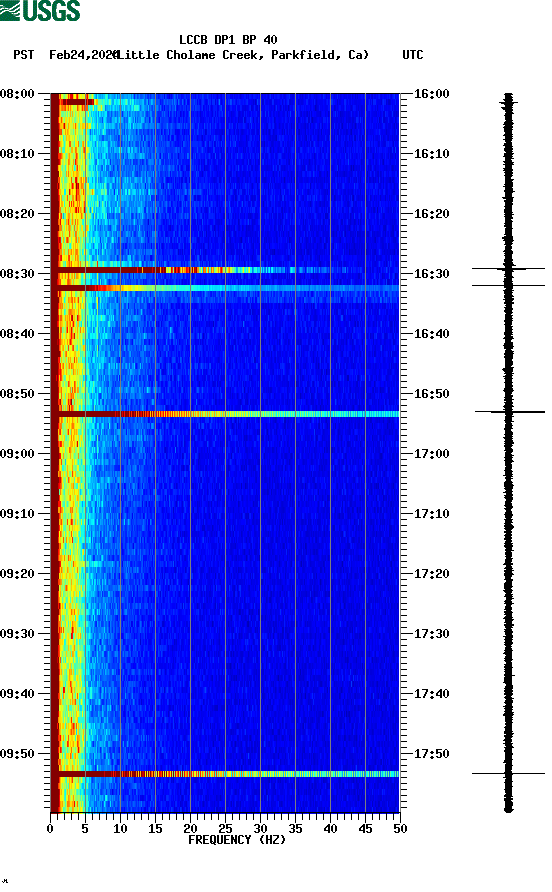Viewport: 552px width, 892px height.
Task: Click the 08:50 PST time label
Action: click(x=17, y=394)
